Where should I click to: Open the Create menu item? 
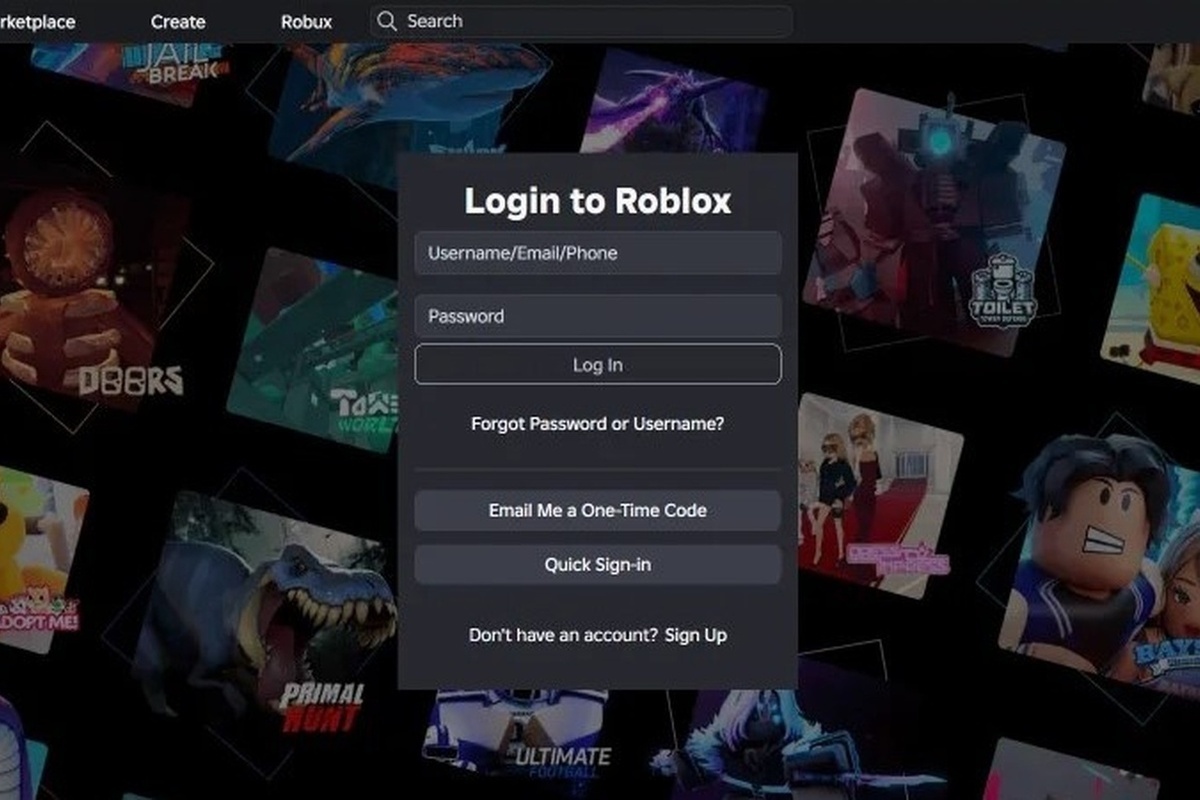click(x=178, y=21)
